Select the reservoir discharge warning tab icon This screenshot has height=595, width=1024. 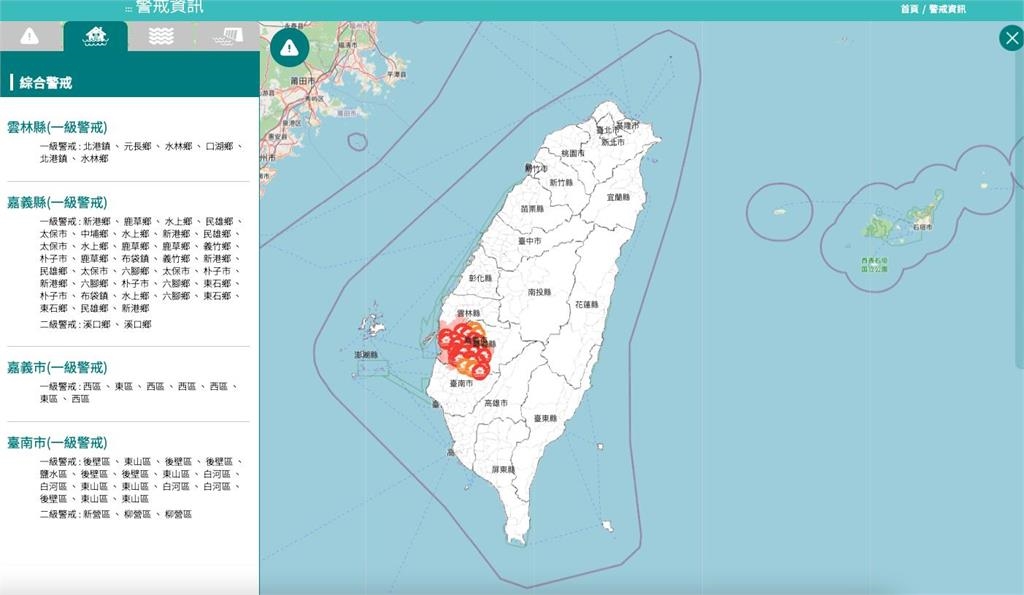229,39
